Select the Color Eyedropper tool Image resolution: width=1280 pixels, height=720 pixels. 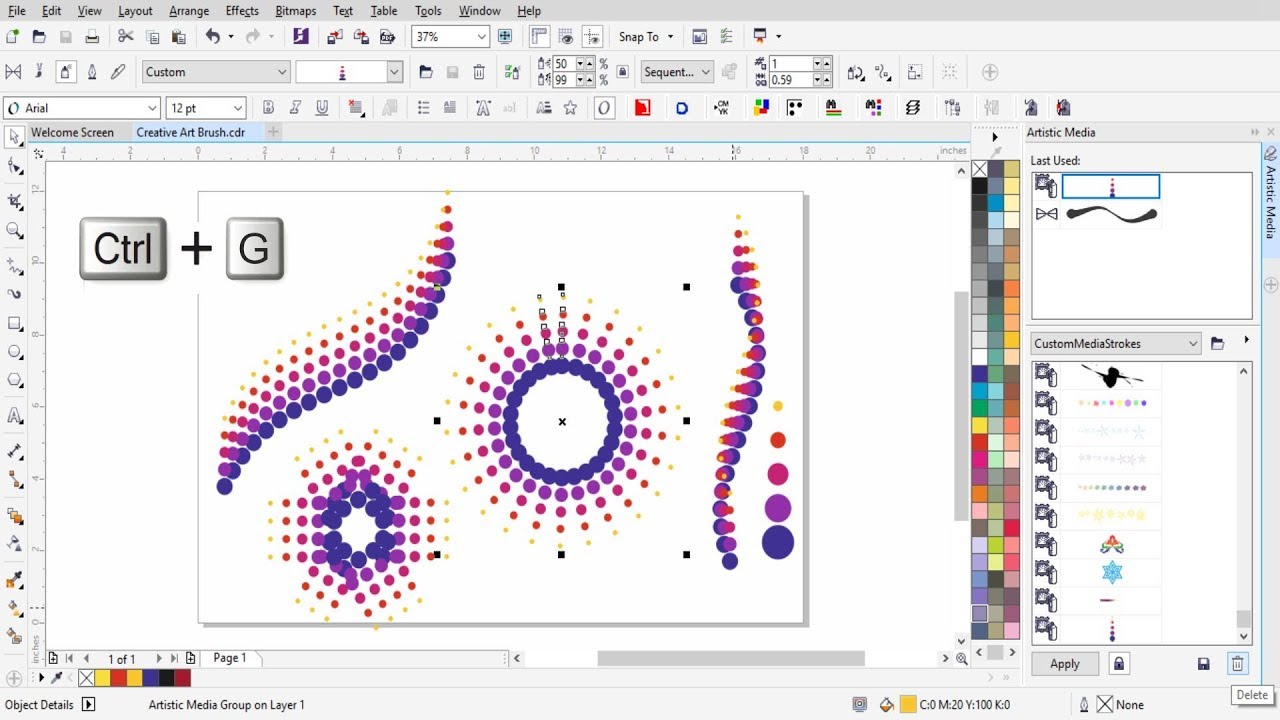pos(15,580)
